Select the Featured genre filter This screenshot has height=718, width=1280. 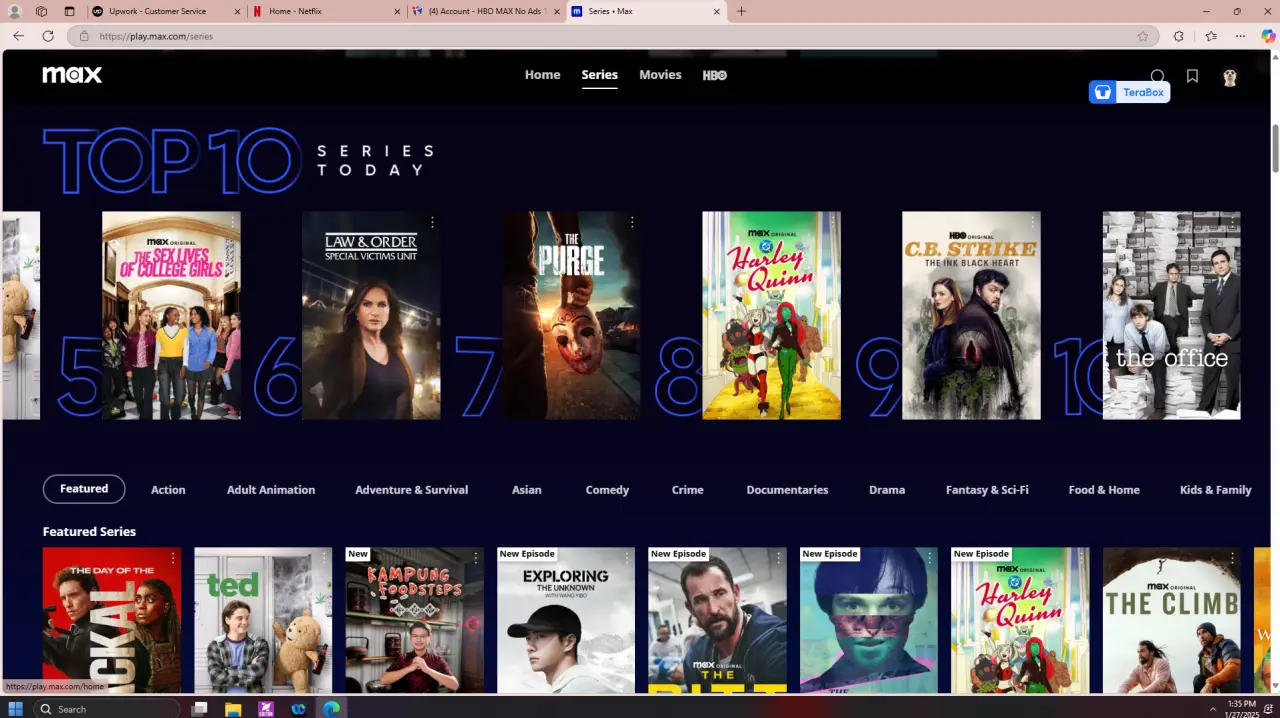84,489
